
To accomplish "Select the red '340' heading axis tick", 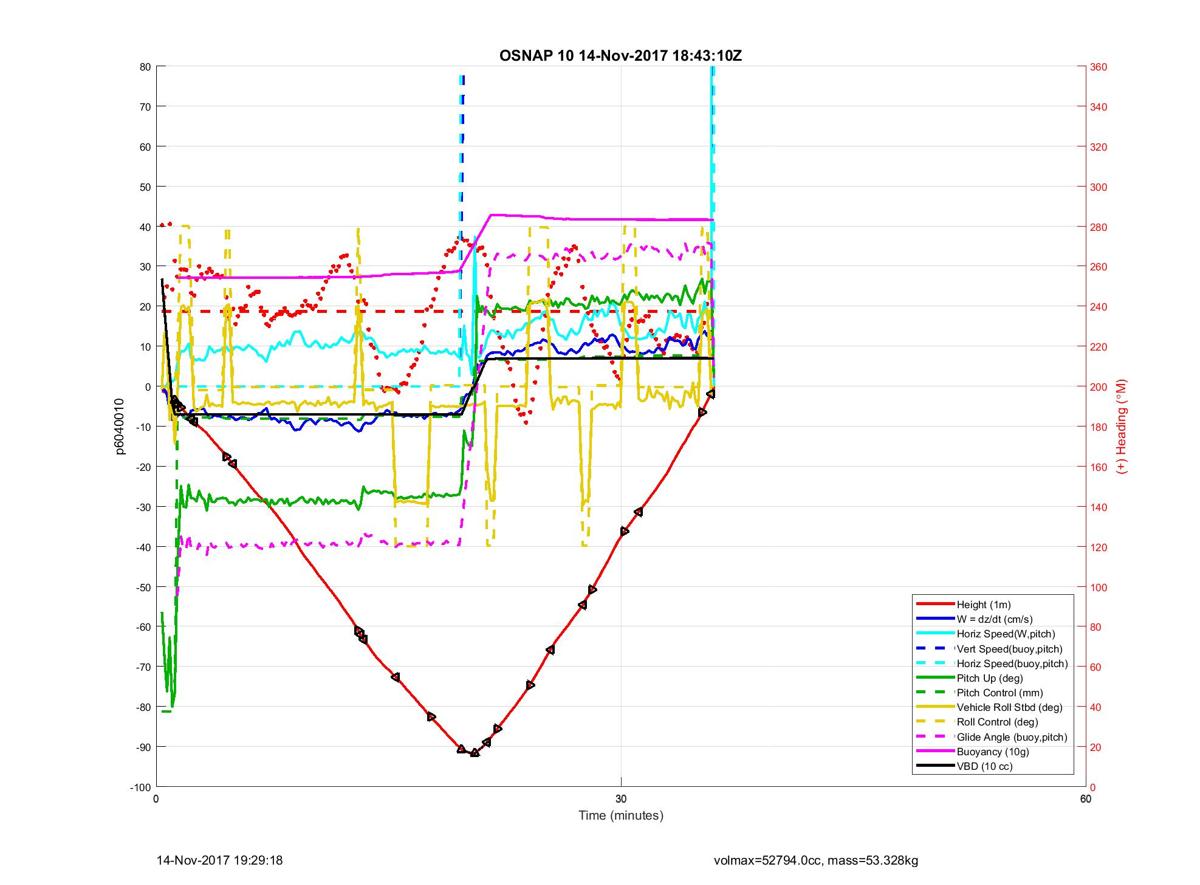I will click(1100, 107).
